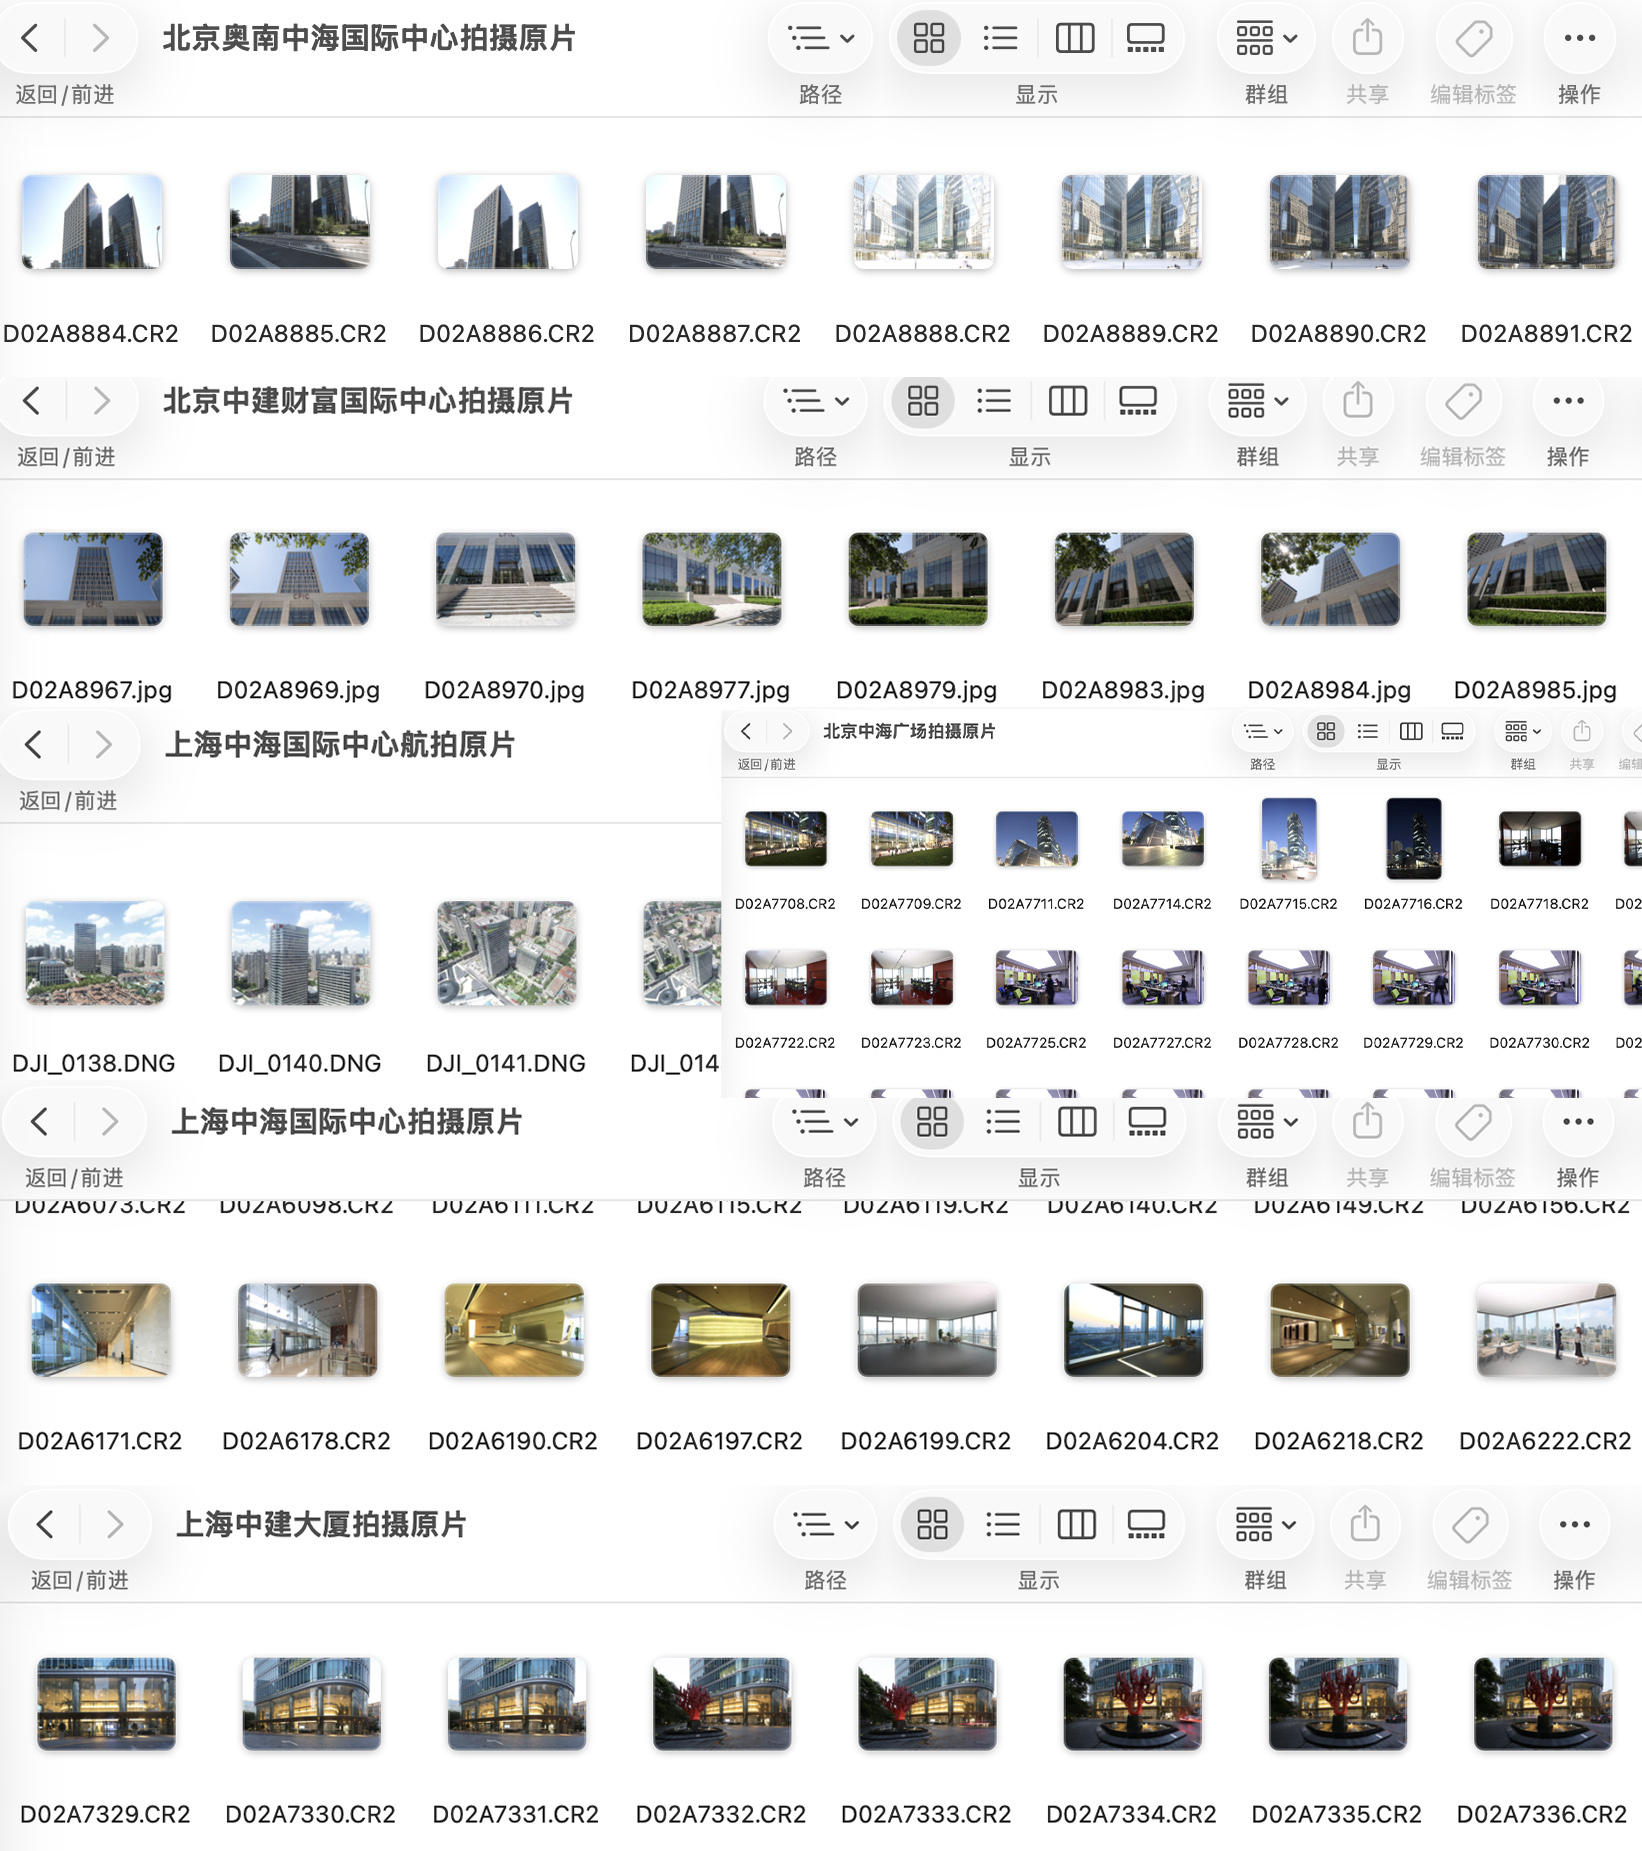Click Share icon in 北京中海广场拍摄原片 window
The height and width of the screenshot is (1851, 1642).
click(1582, 731)
